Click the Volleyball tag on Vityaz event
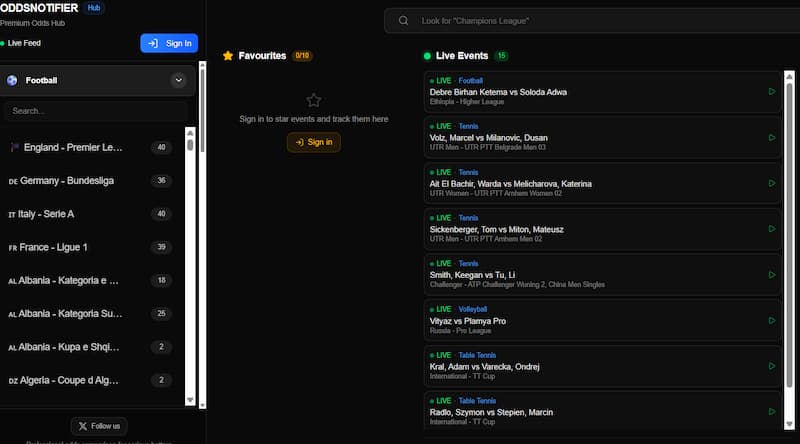The width and height of the screenshot is (800, 444). click(x=472, y=309)
